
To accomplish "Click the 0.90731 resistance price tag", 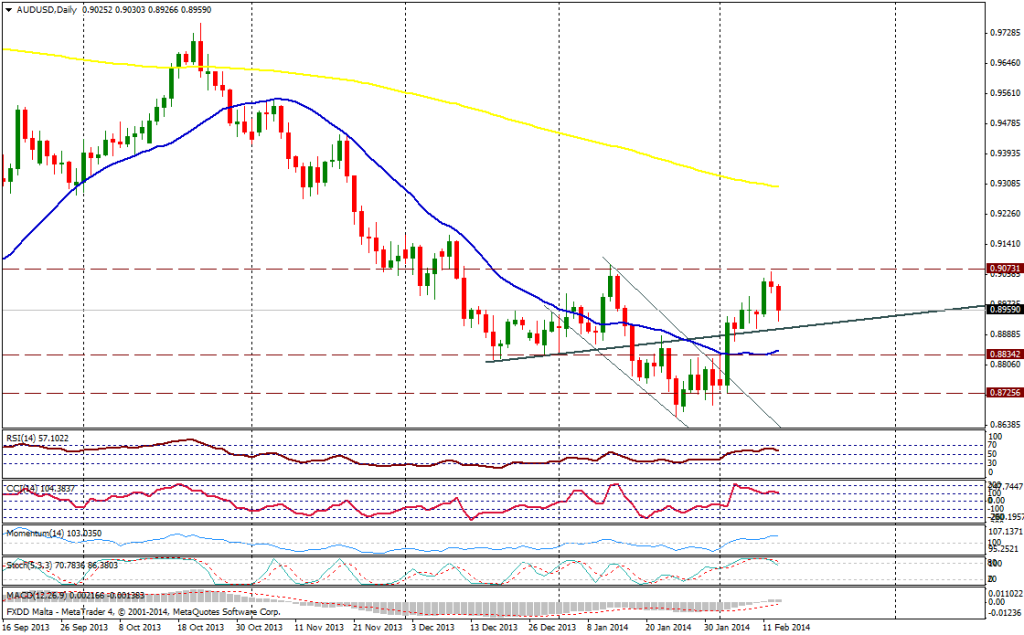I will click(1003, 269).
